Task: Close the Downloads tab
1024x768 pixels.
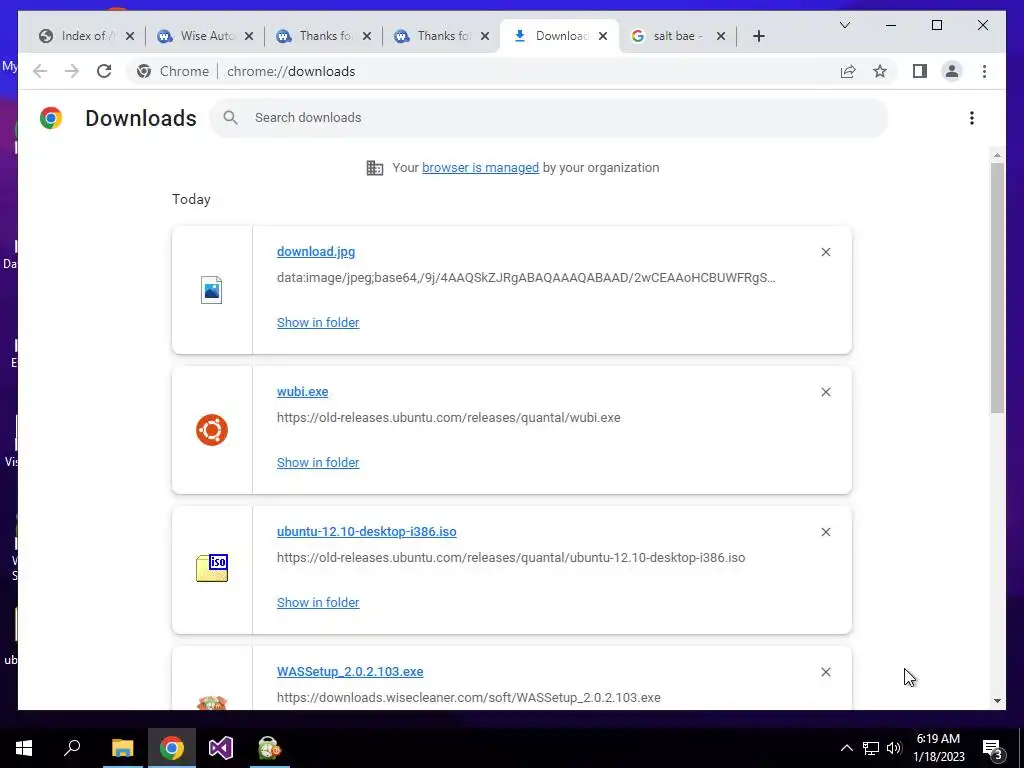Action: click(603, 36)
